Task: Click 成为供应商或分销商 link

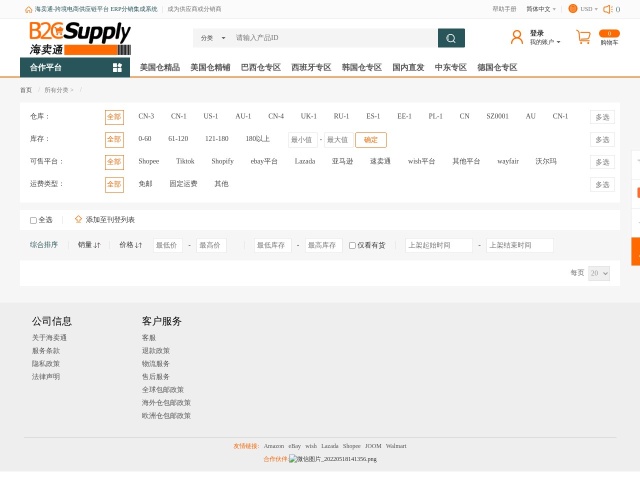Action: [194, 9]
